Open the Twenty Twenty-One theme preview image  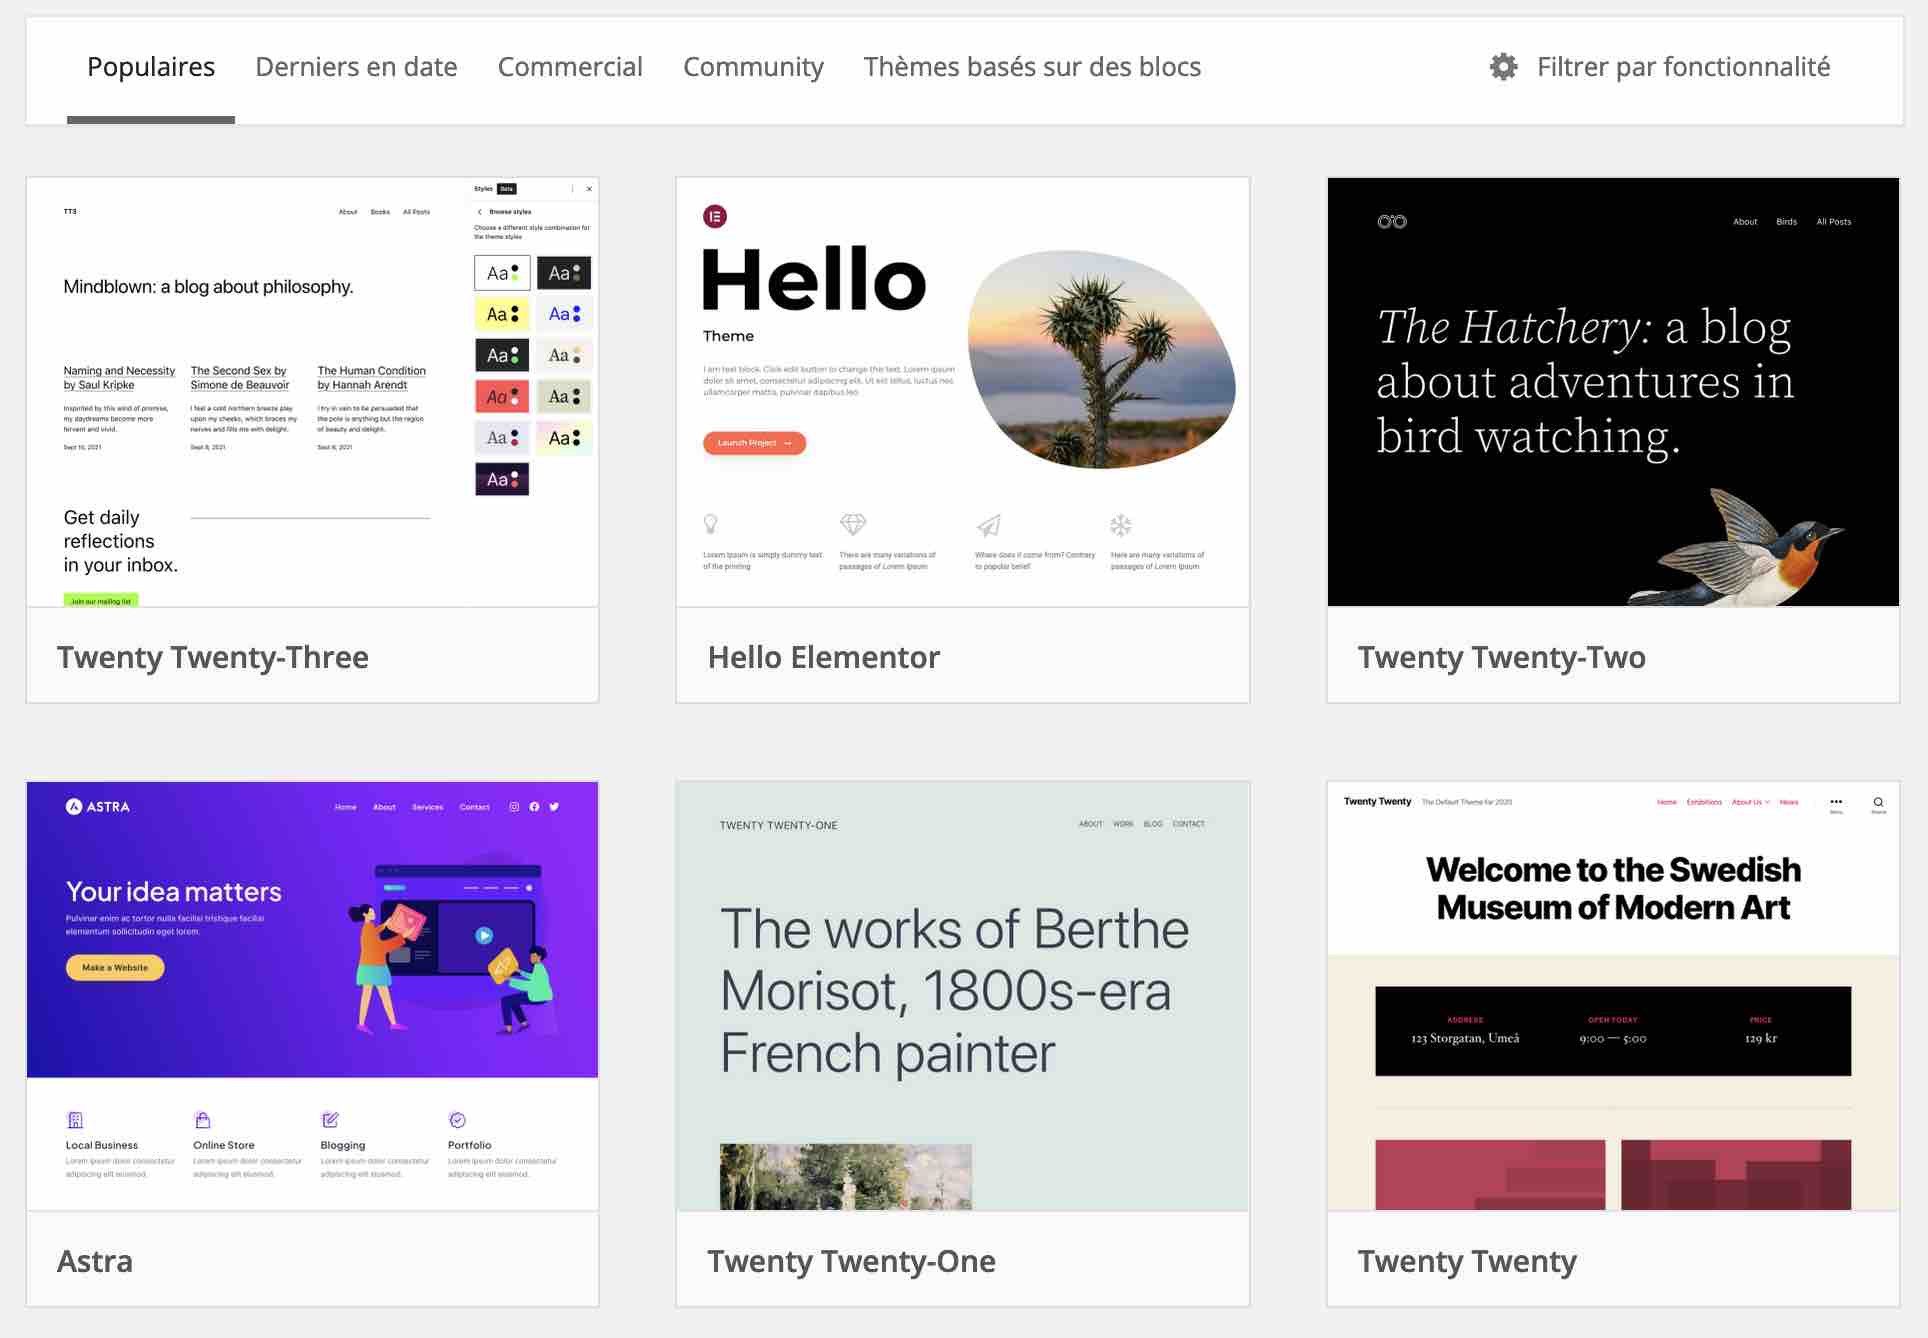[963, 996]
